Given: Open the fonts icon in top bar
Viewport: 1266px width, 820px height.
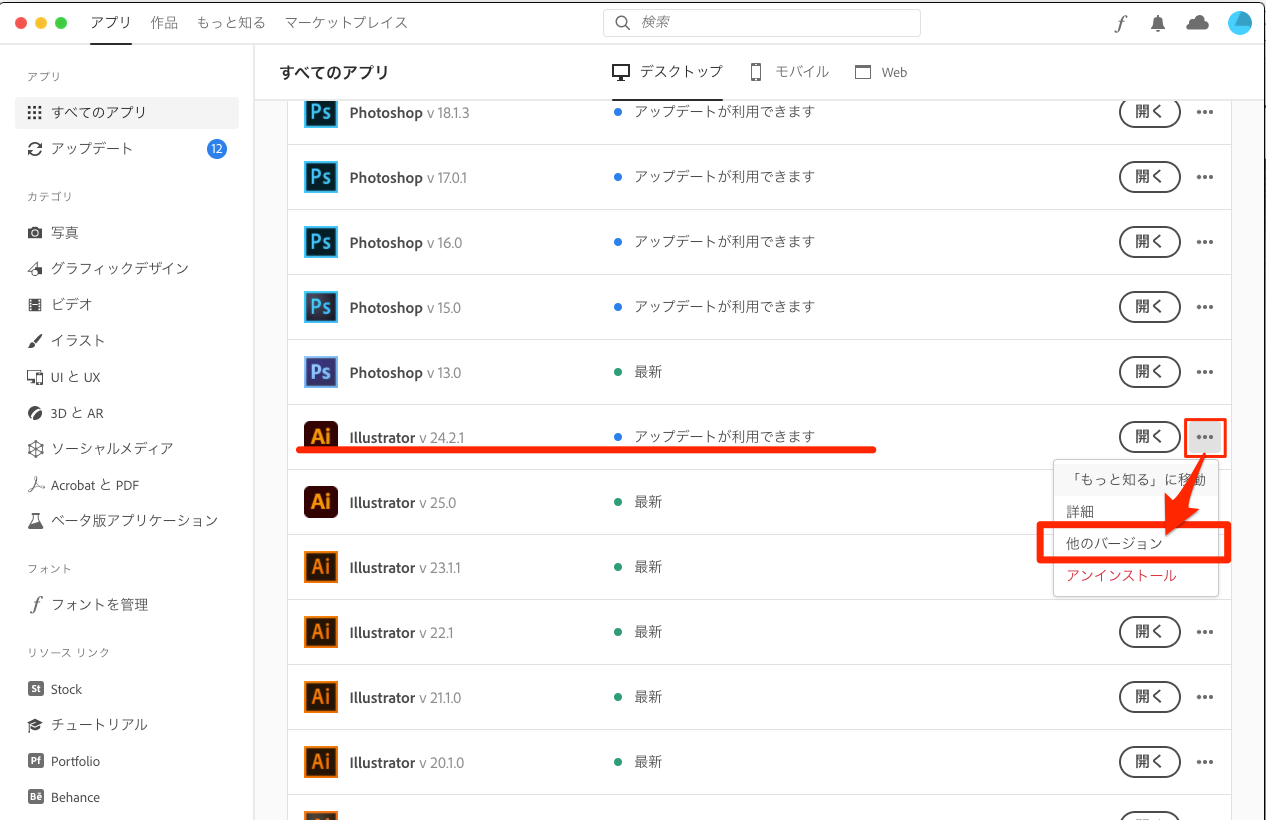Looking at the screenshot, I should (x=1121, y=23).
